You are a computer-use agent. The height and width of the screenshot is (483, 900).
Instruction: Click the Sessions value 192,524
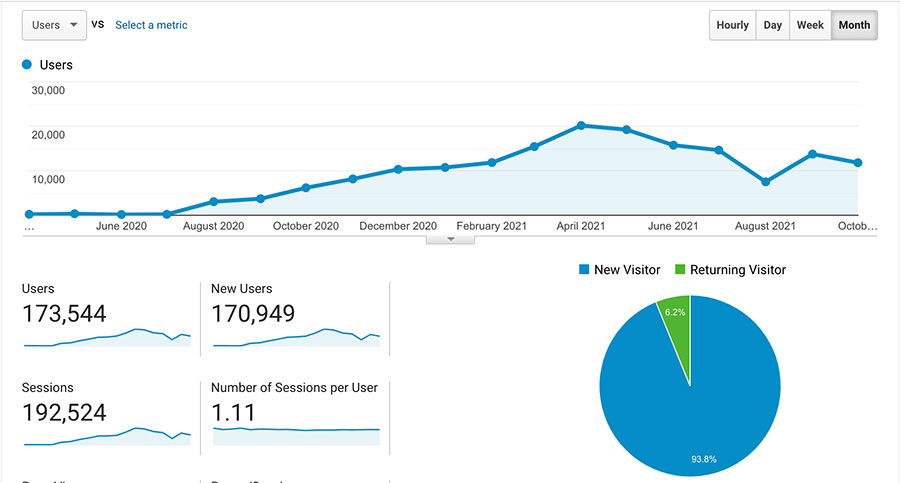tap(64, 412)
